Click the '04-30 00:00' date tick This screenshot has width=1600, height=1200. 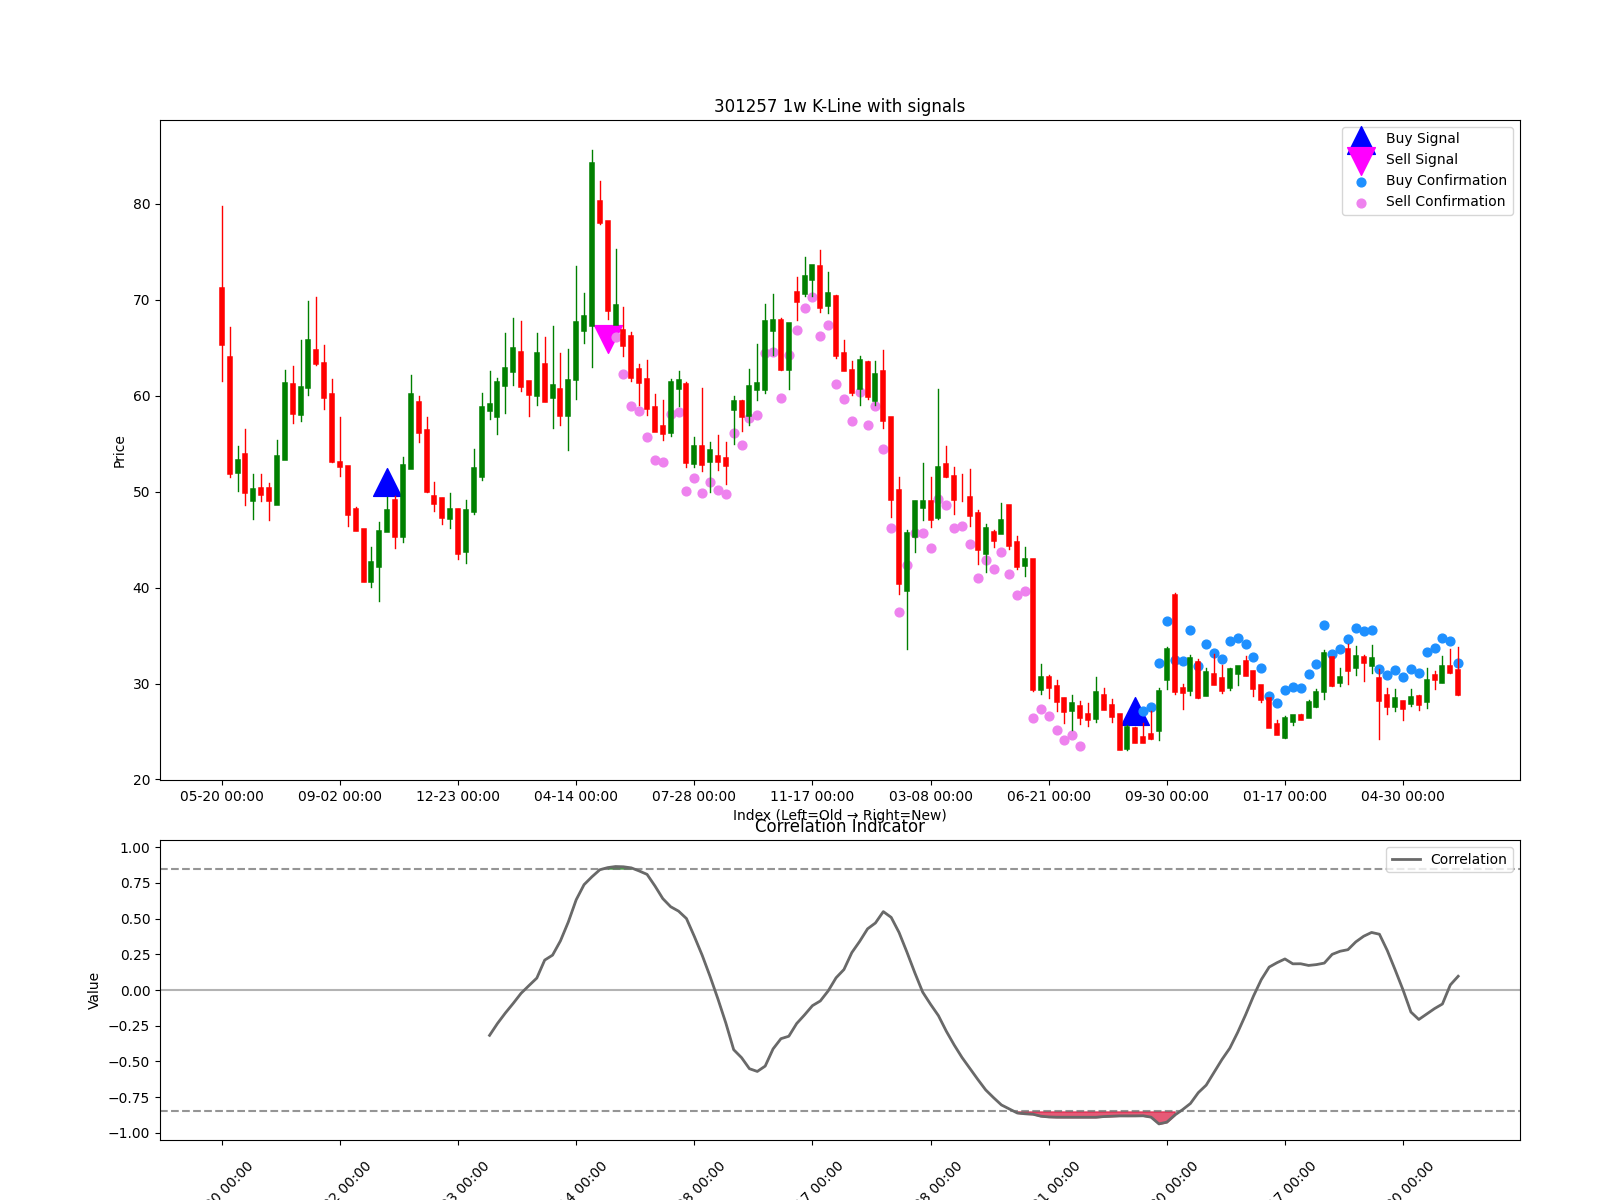[x=1403, y=797]
